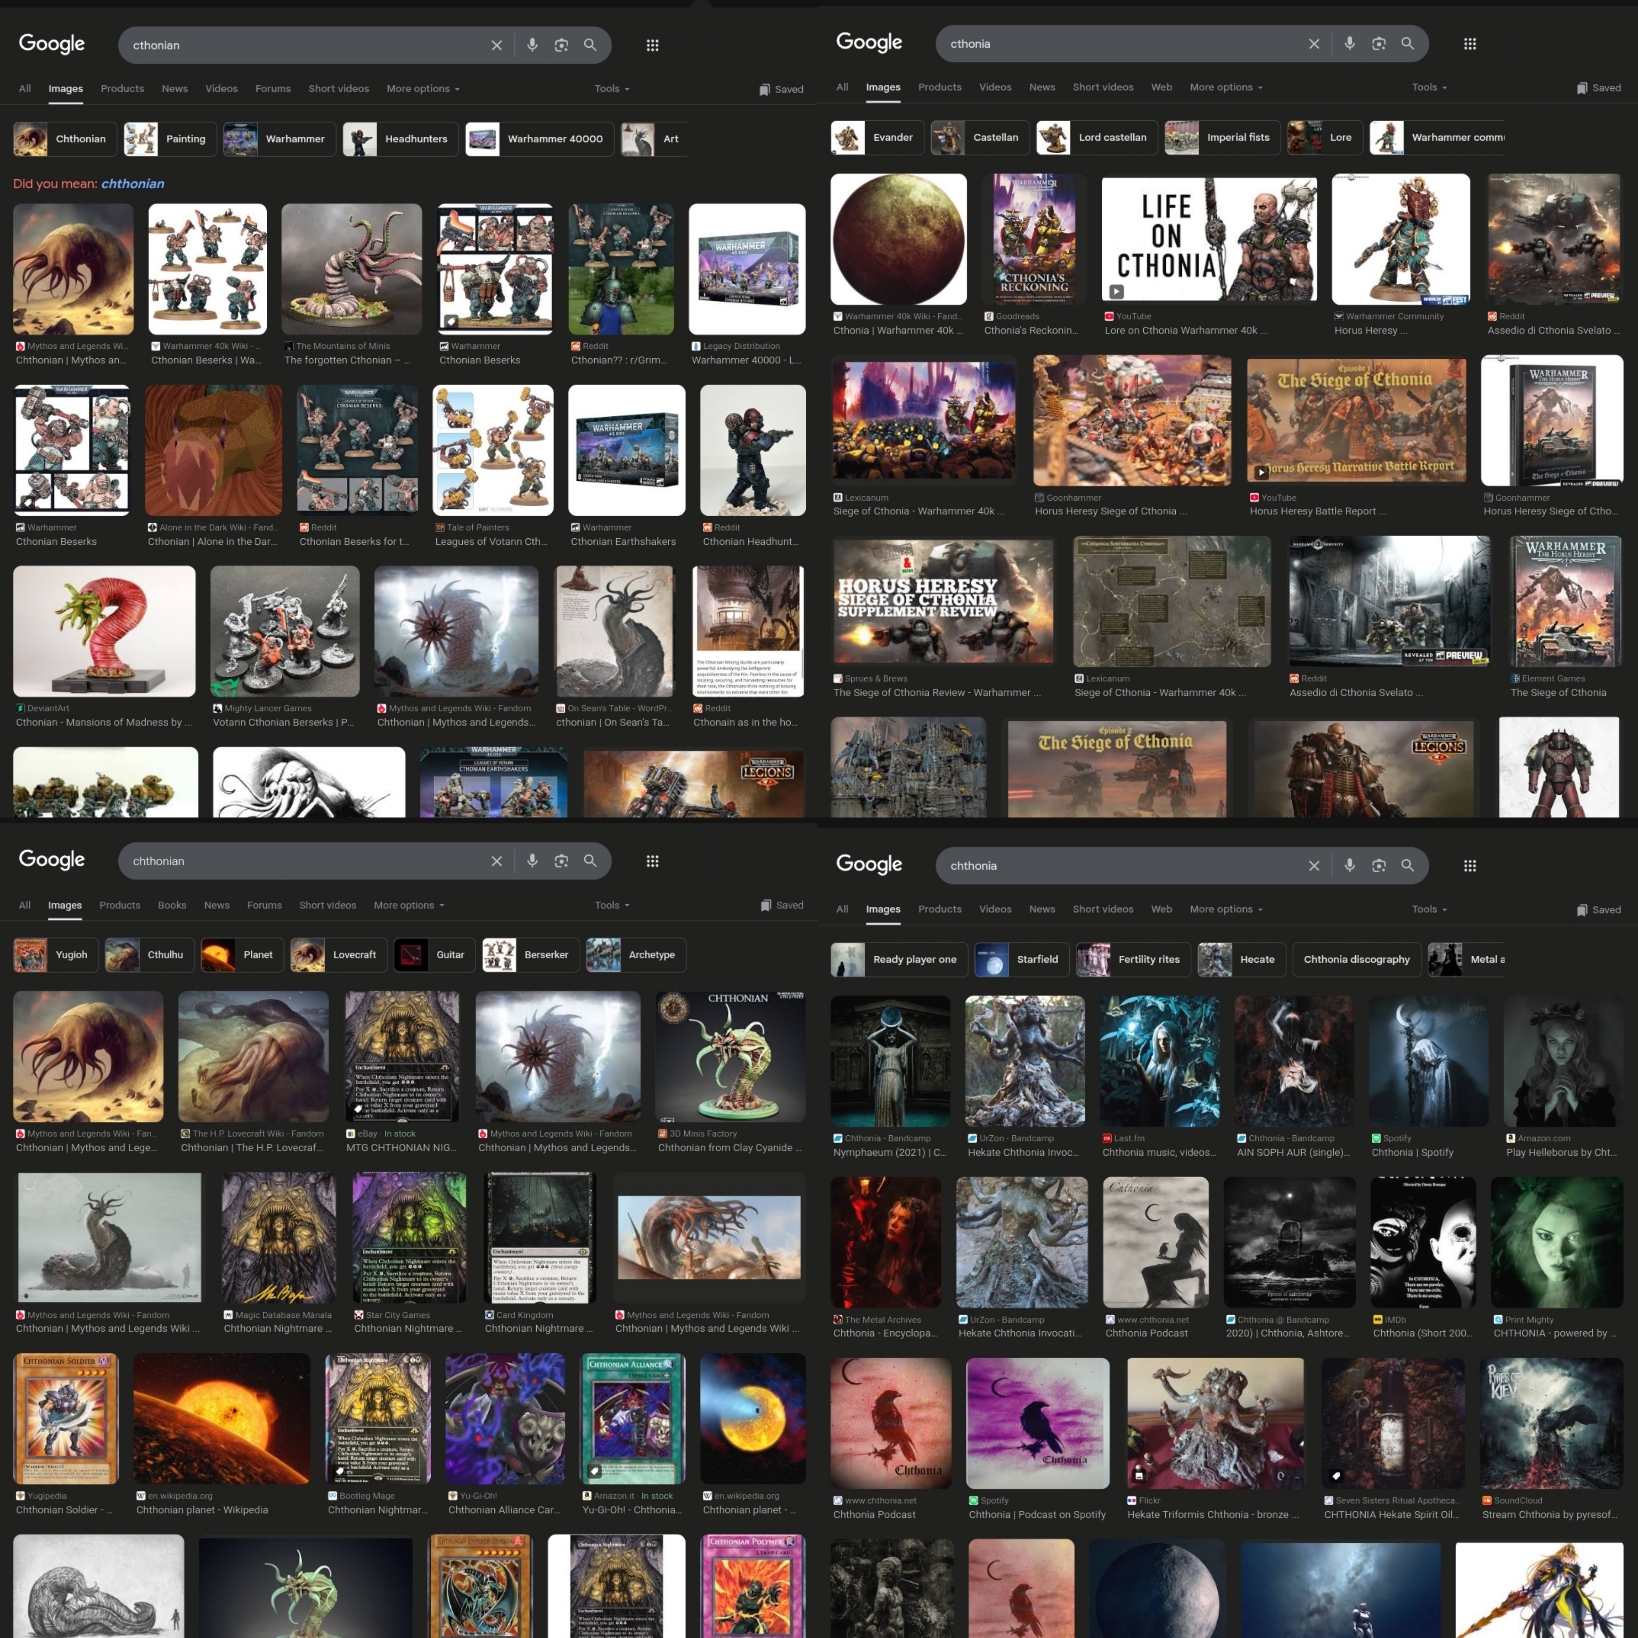Click the Google logo beside the "cthonia" search

tap(869, 43)
